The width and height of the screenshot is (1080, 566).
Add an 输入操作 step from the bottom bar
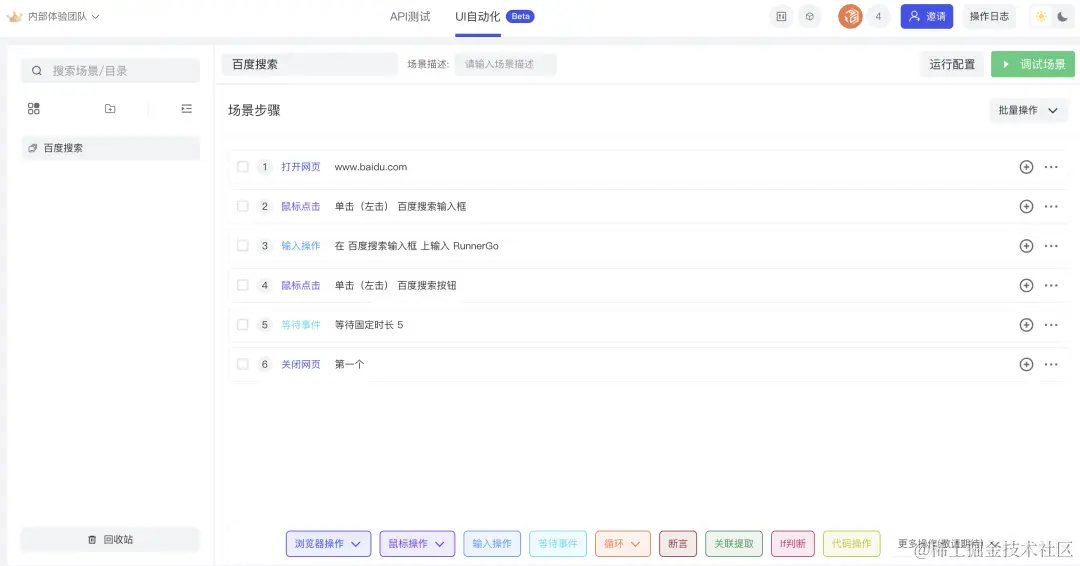(x=492, y=544)
